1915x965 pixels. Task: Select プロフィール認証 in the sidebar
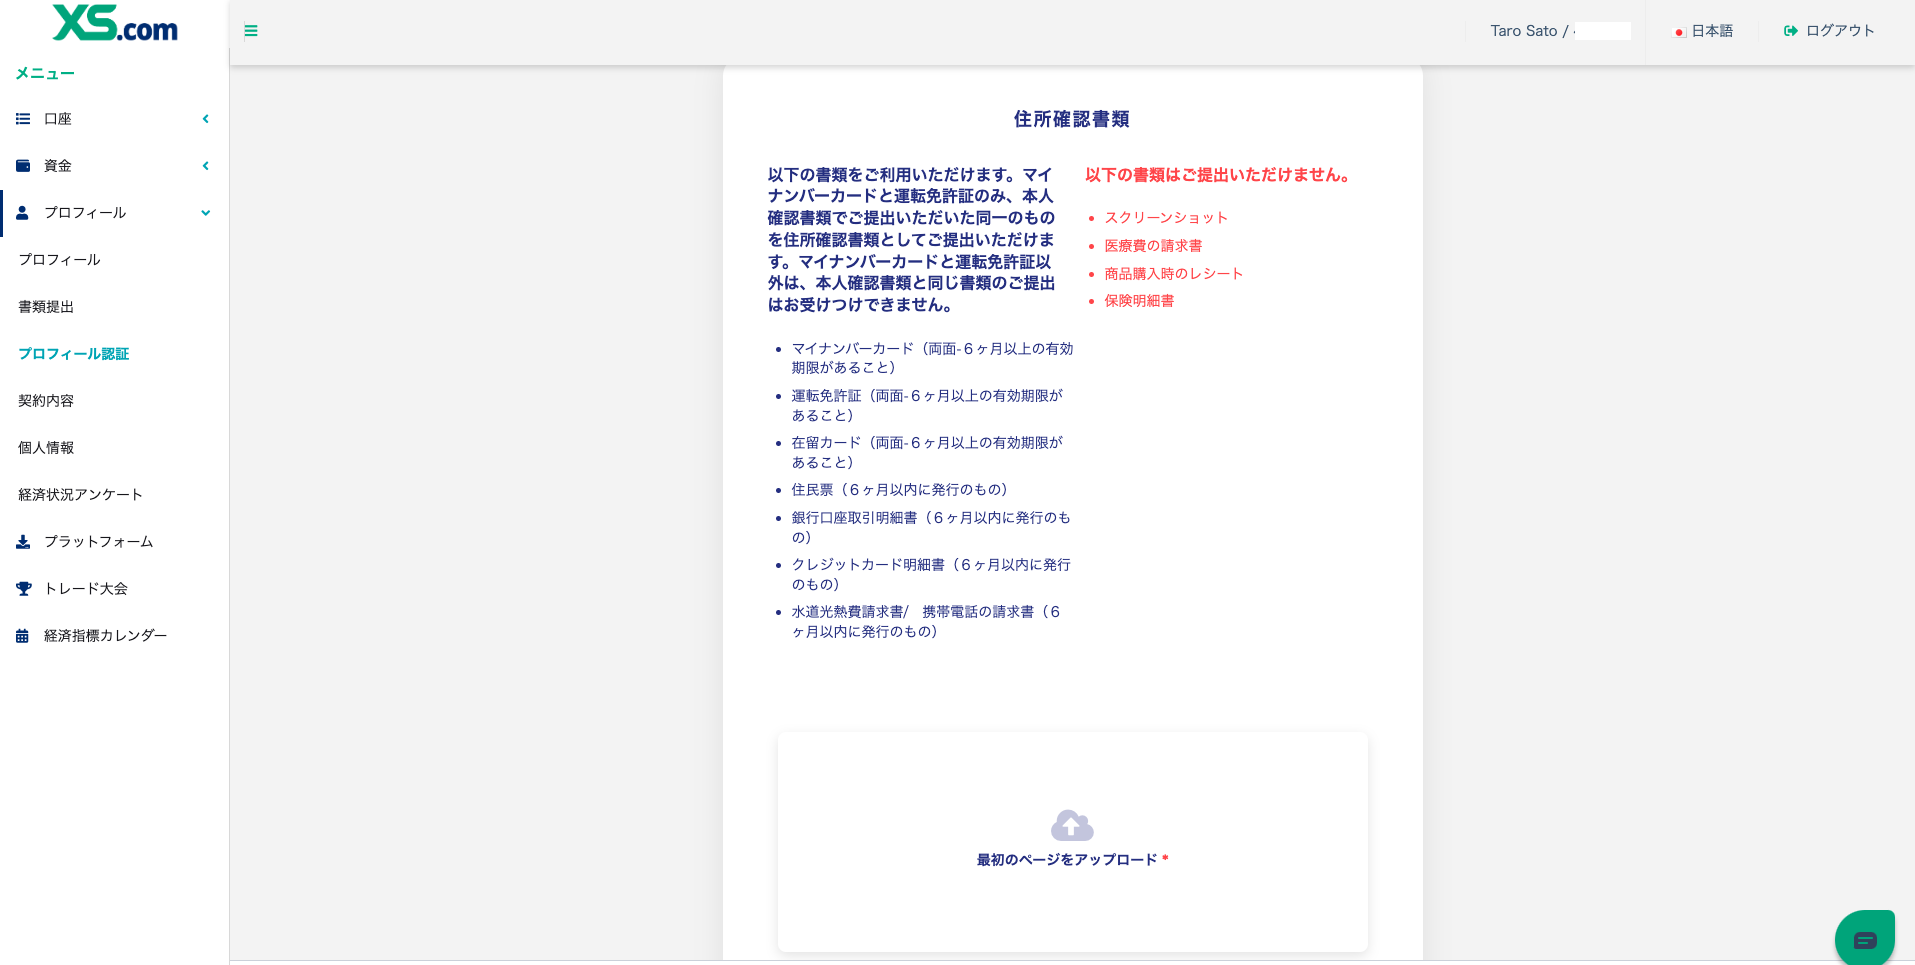[74, 354]
